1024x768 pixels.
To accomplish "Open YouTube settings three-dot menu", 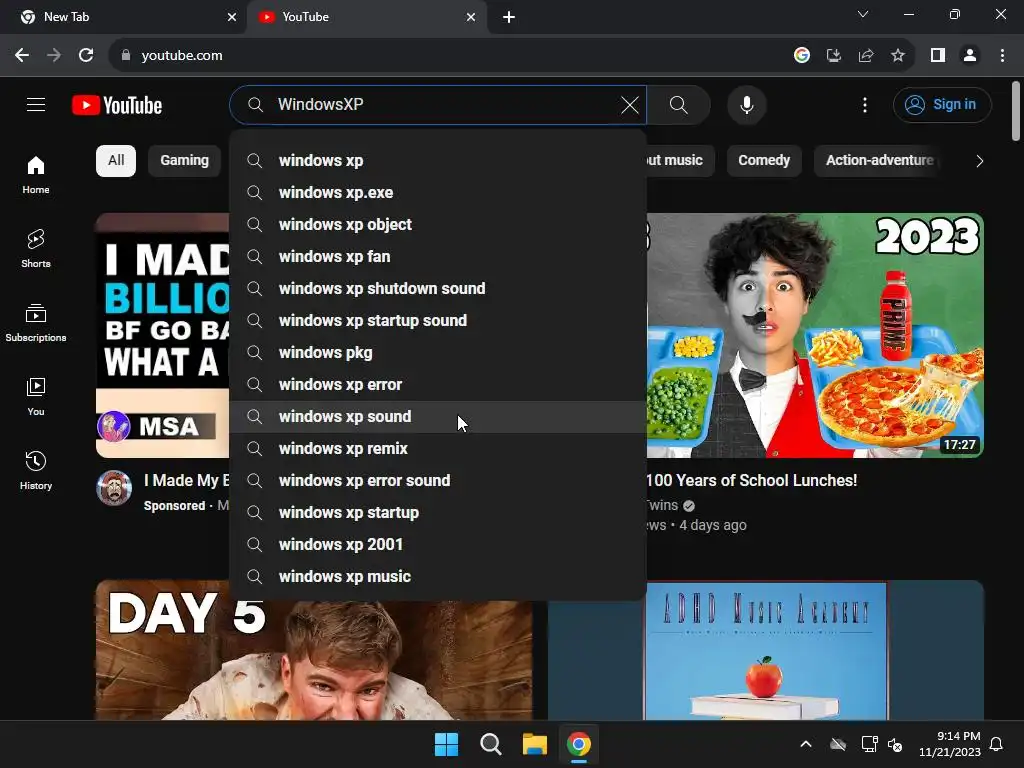I will point(865,104).
